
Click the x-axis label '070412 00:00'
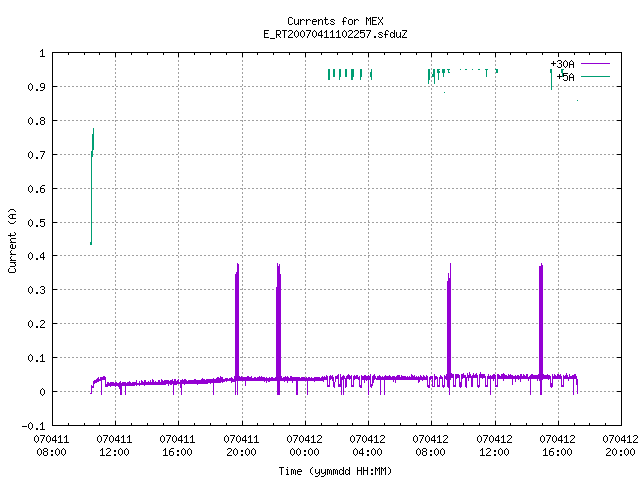pyautogui.click(x=304, y=446)
